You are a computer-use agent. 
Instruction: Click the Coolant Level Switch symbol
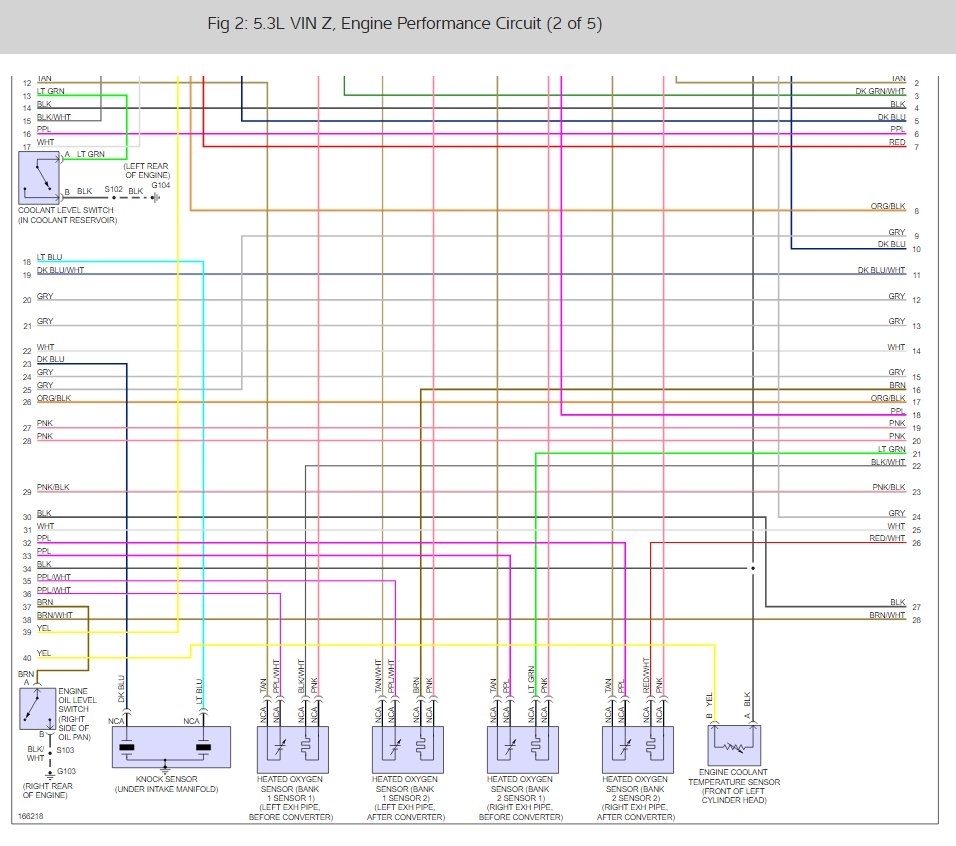[x=39, y=177]
